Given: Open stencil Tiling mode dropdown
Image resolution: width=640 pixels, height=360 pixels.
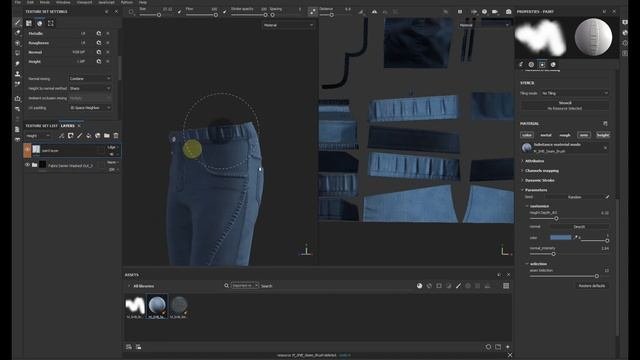Looking at the screenshot, I should coord(575,93).
